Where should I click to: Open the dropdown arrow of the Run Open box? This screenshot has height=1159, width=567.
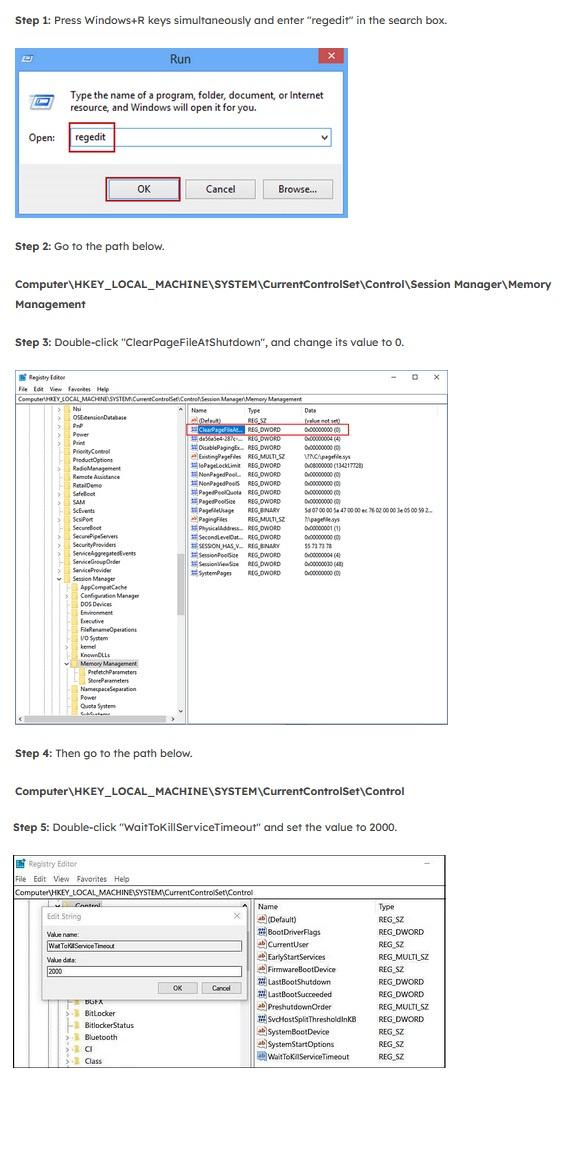pyautogui.click(x=324, y=138)
